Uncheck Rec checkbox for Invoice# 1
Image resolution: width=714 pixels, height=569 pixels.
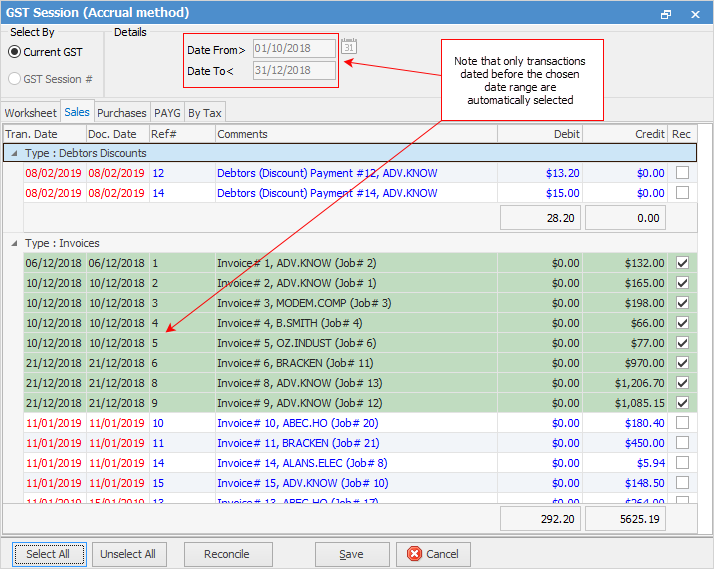[x=682, y=263]
